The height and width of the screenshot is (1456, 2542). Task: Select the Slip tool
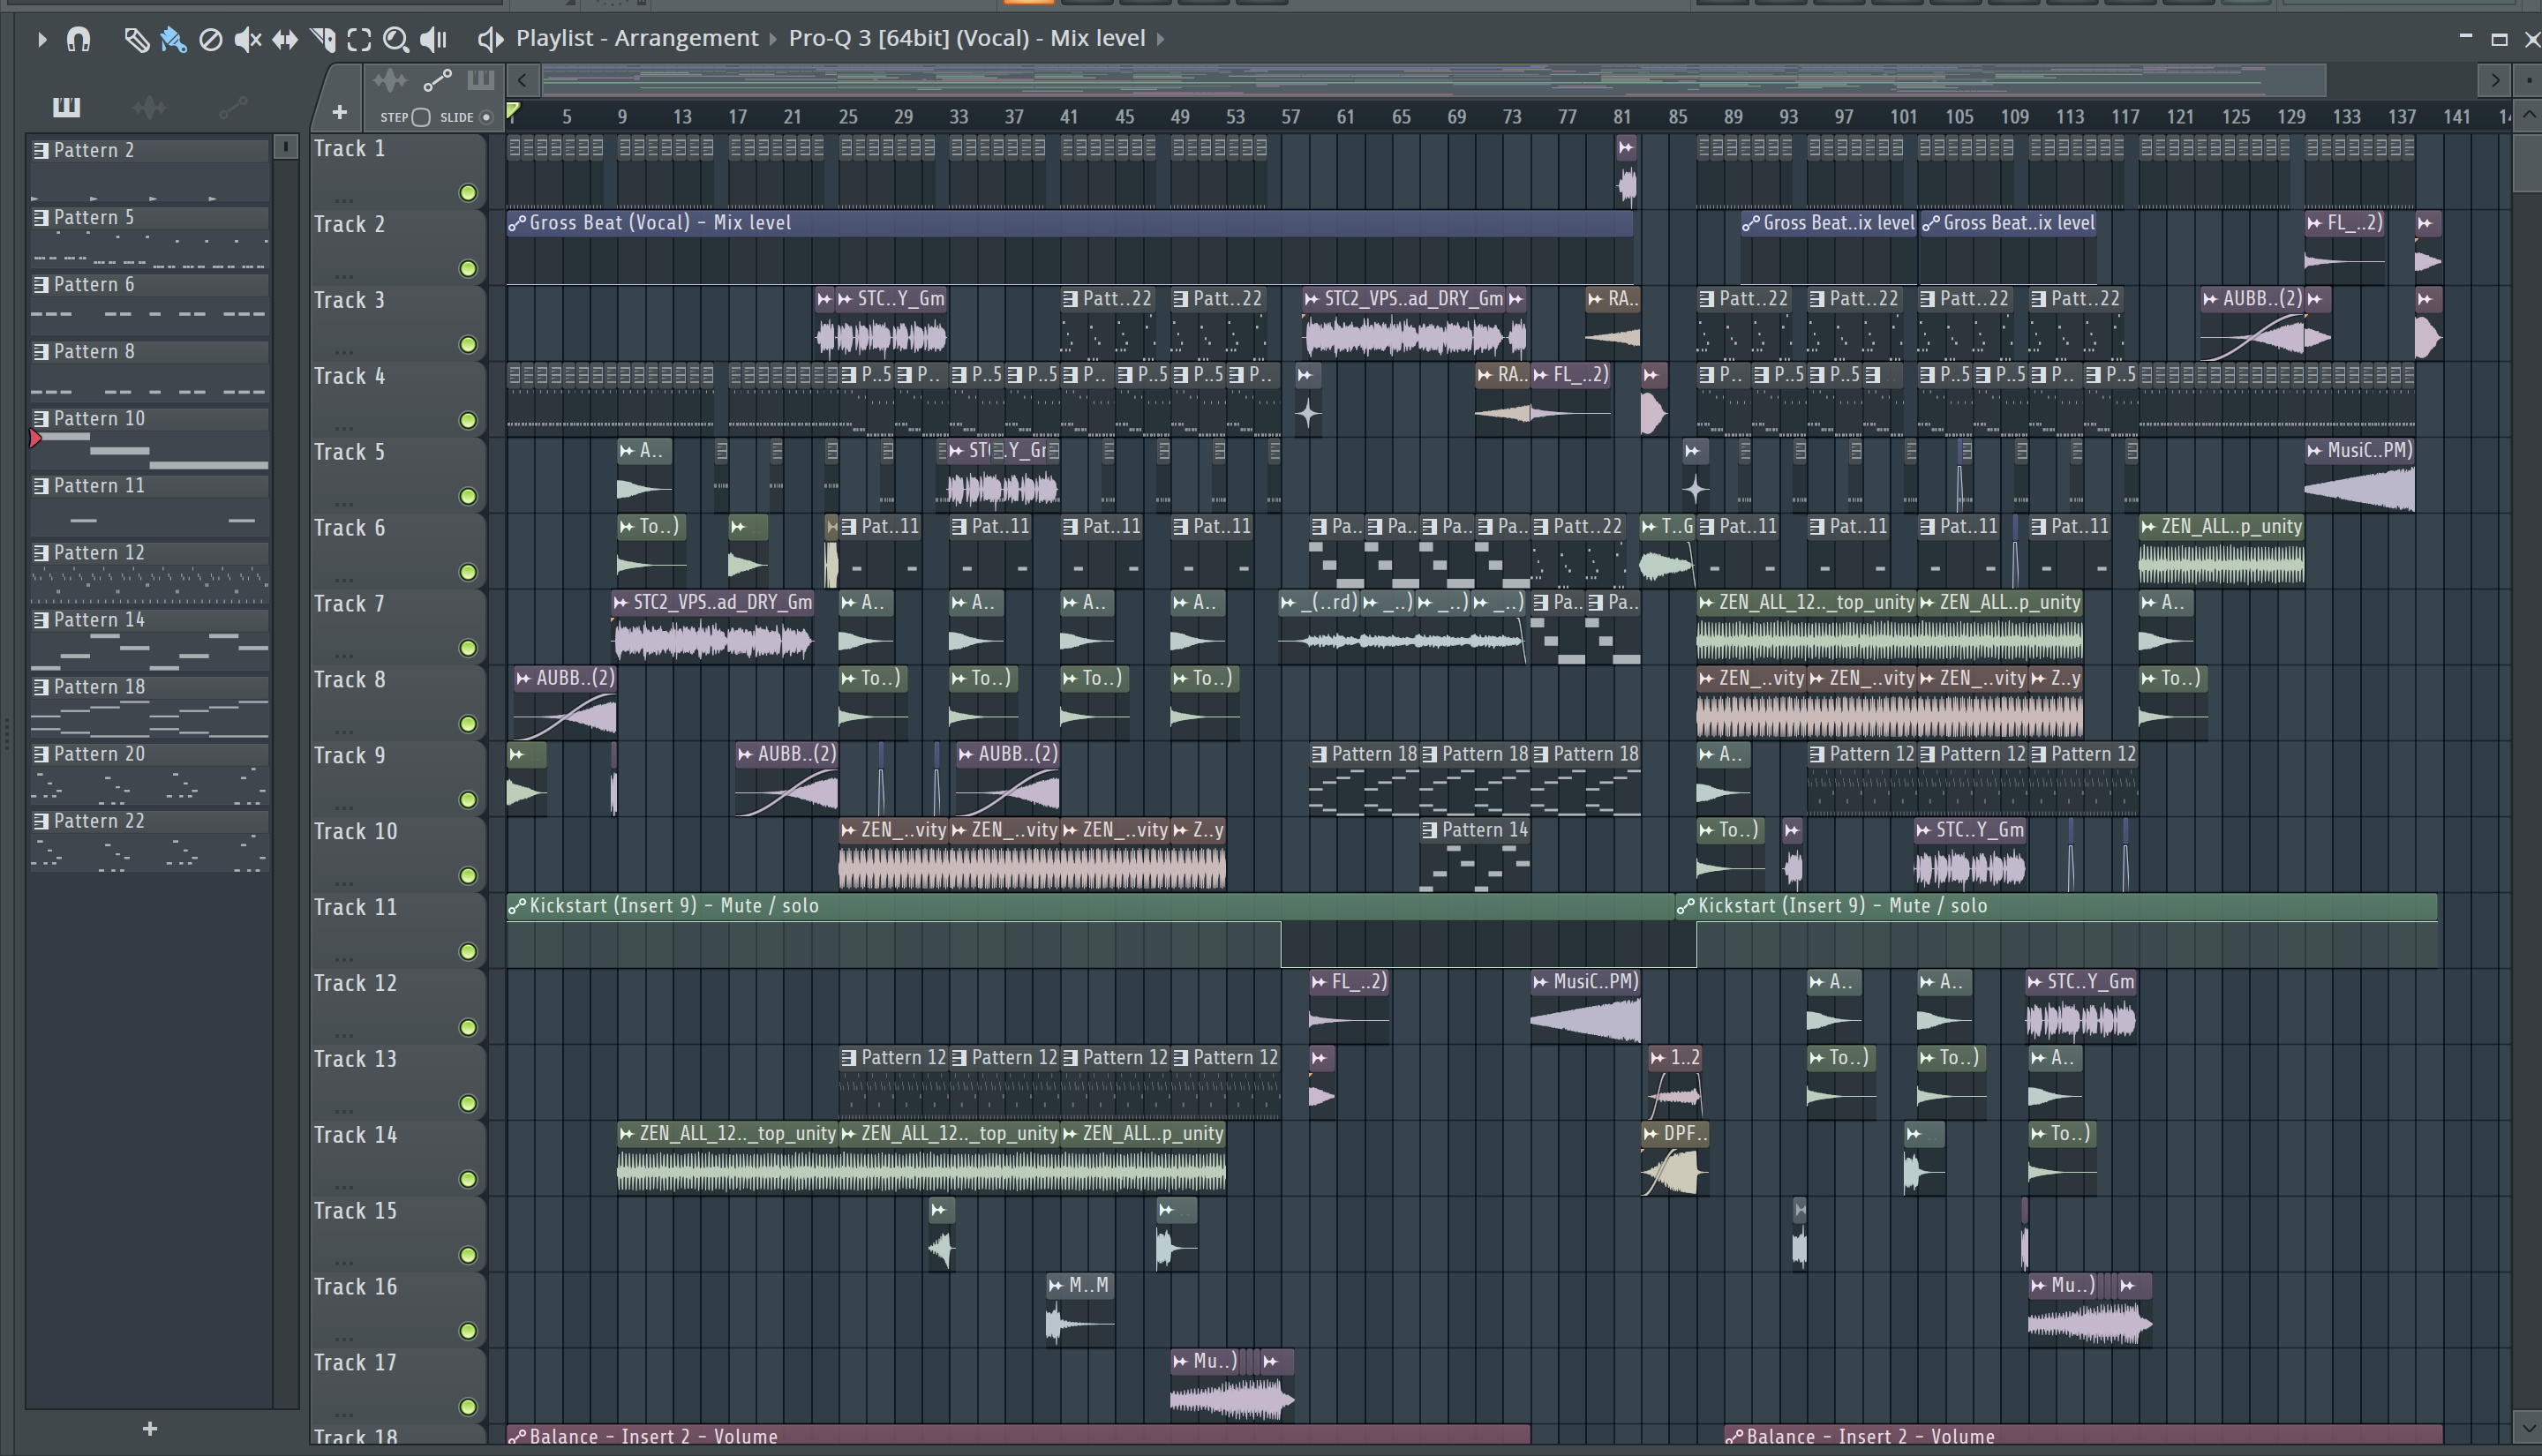coord(285,39)
